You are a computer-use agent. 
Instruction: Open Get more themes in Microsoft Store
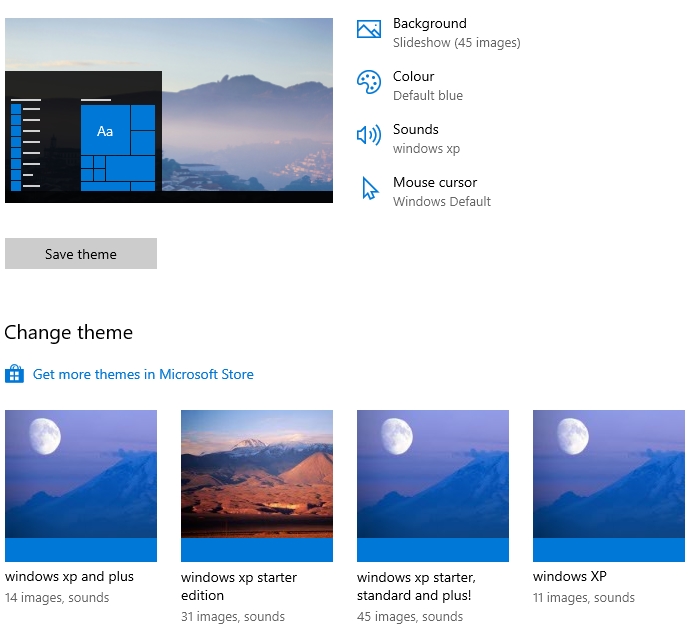click(x=143, y=374)
